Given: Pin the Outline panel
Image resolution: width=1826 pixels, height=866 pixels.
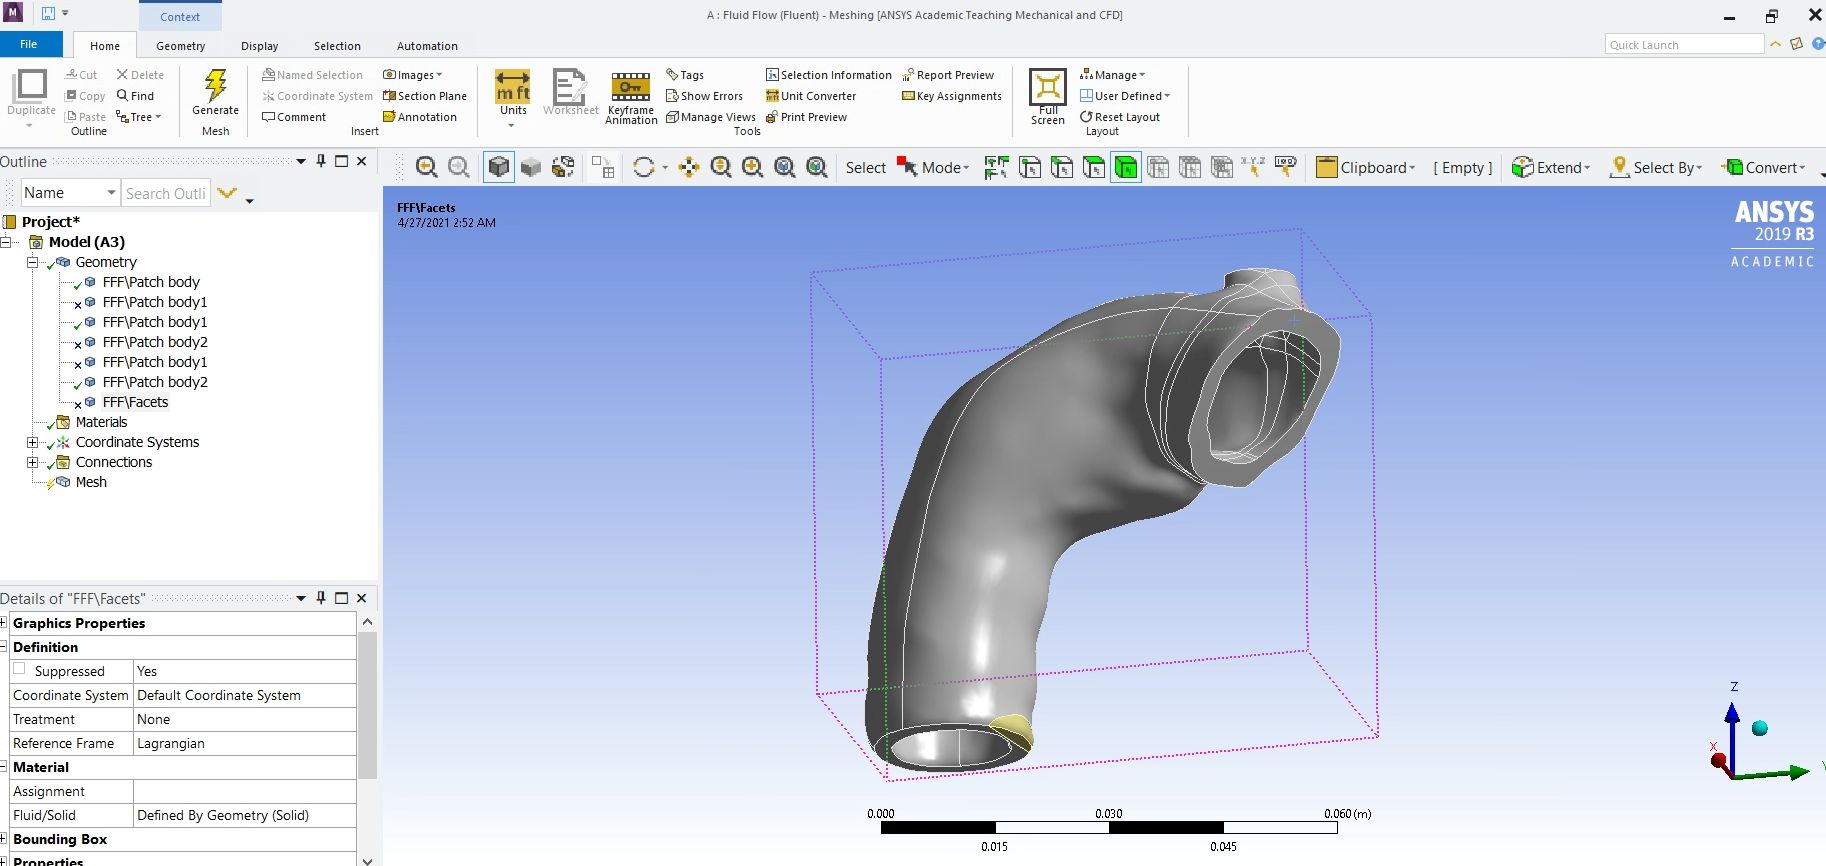Looking at the screenshot, I should [321, 161].
